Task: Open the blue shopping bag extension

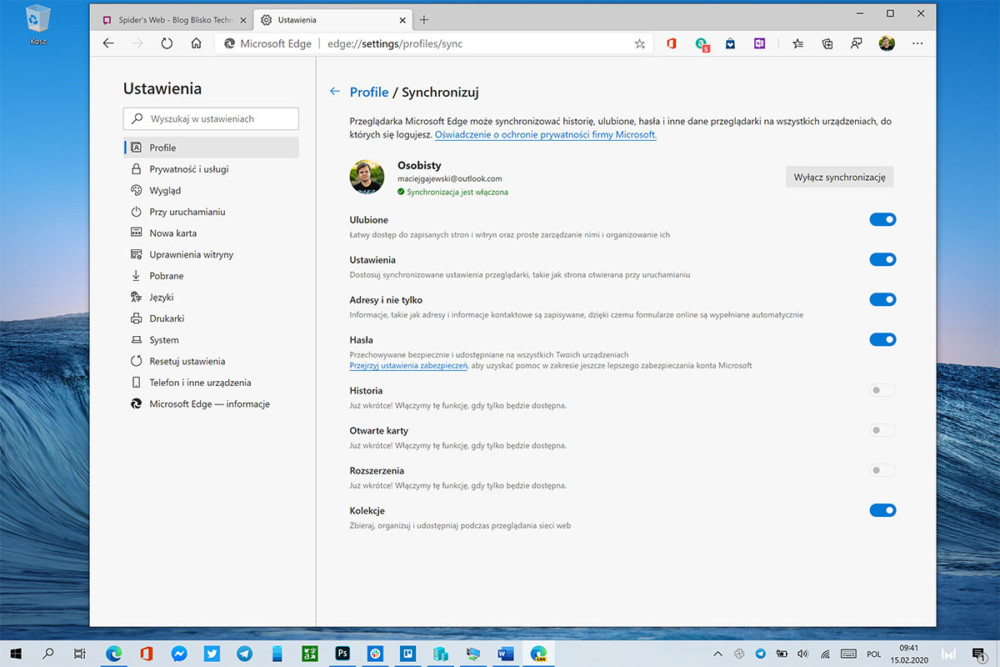Action: [x=730, y=44]
